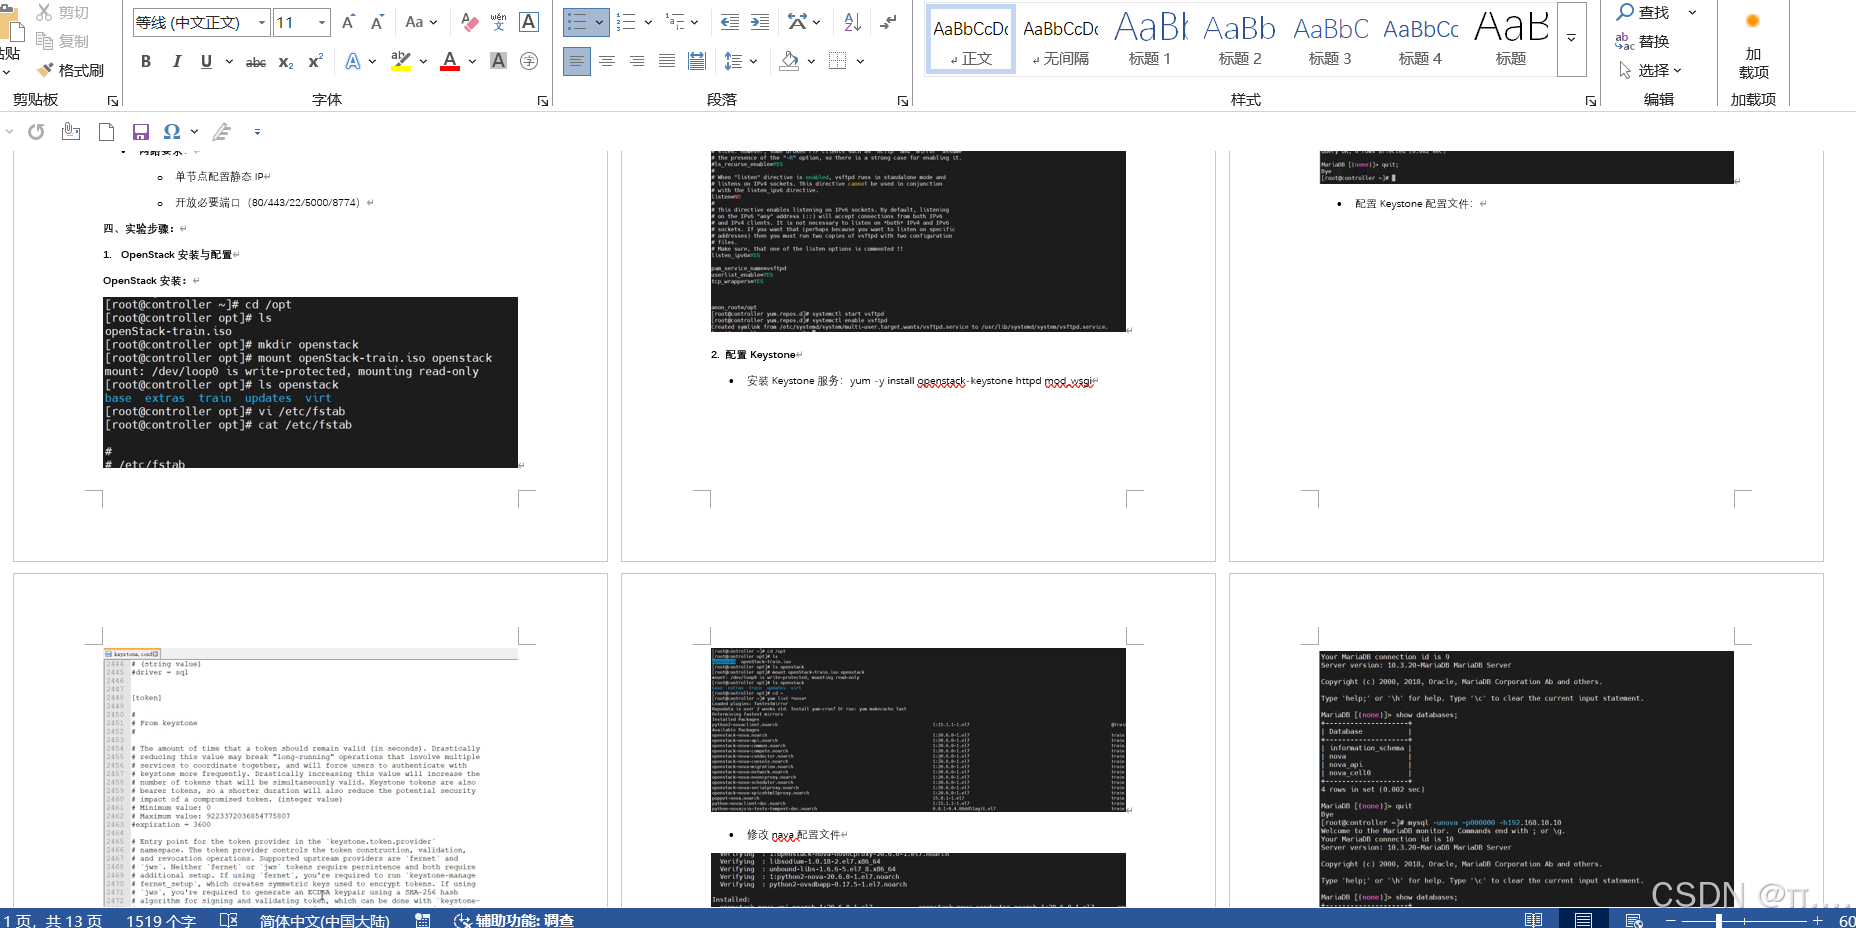
Task: Open the font name dropdown (等线)
Action: coord(263,22)
